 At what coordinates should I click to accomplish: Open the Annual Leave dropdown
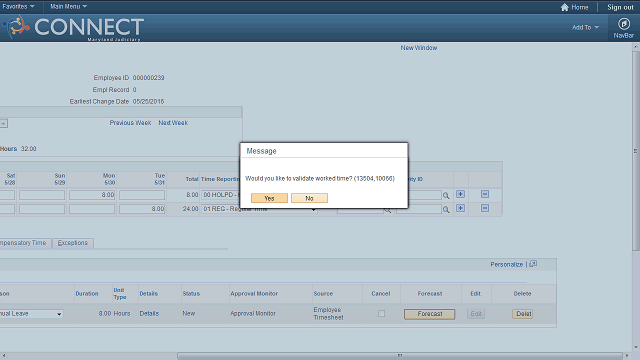click(x=31, y=314)
